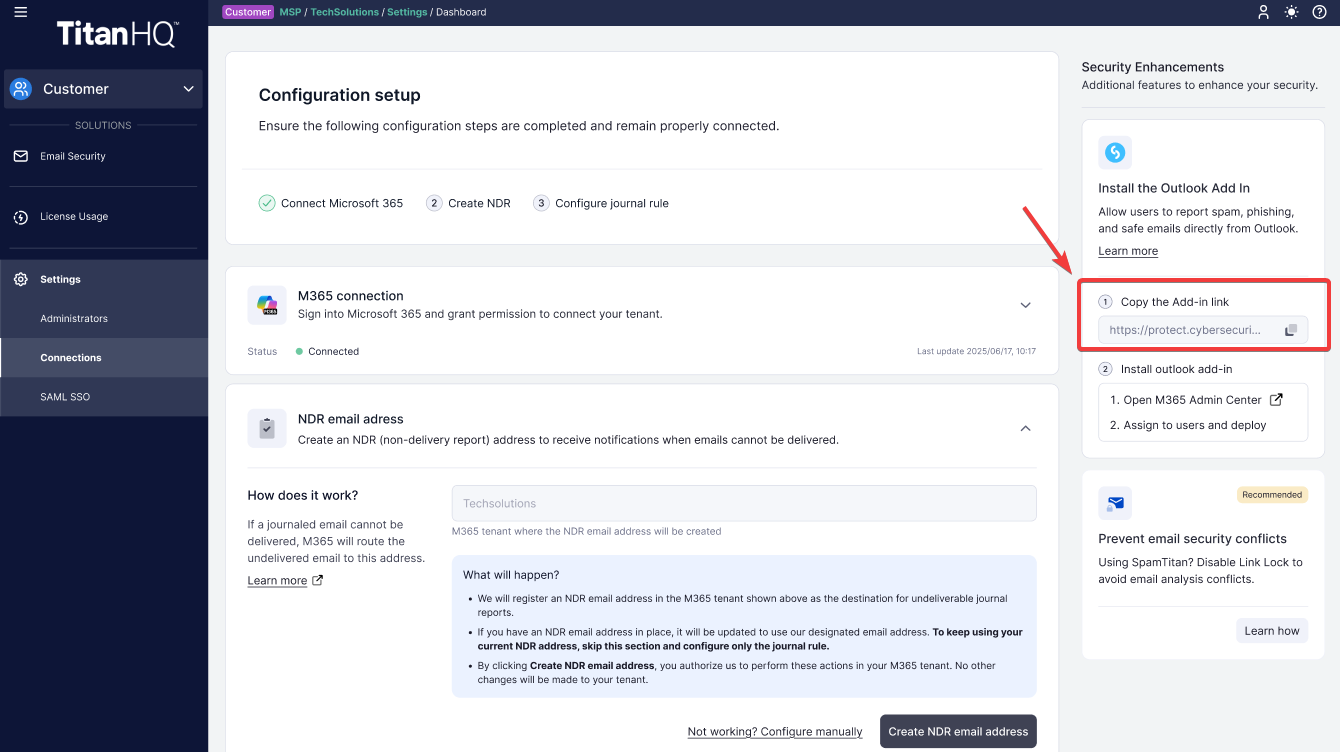Click the Last update 2025/06/17 timestamp
The width and height of the screenshot is (1340, 752).
click(976, 352)
